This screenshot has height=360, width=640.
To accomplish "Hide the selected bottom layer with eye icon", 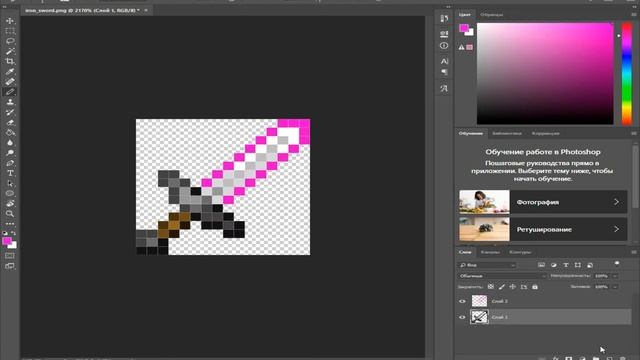I will tap(462, 317).
